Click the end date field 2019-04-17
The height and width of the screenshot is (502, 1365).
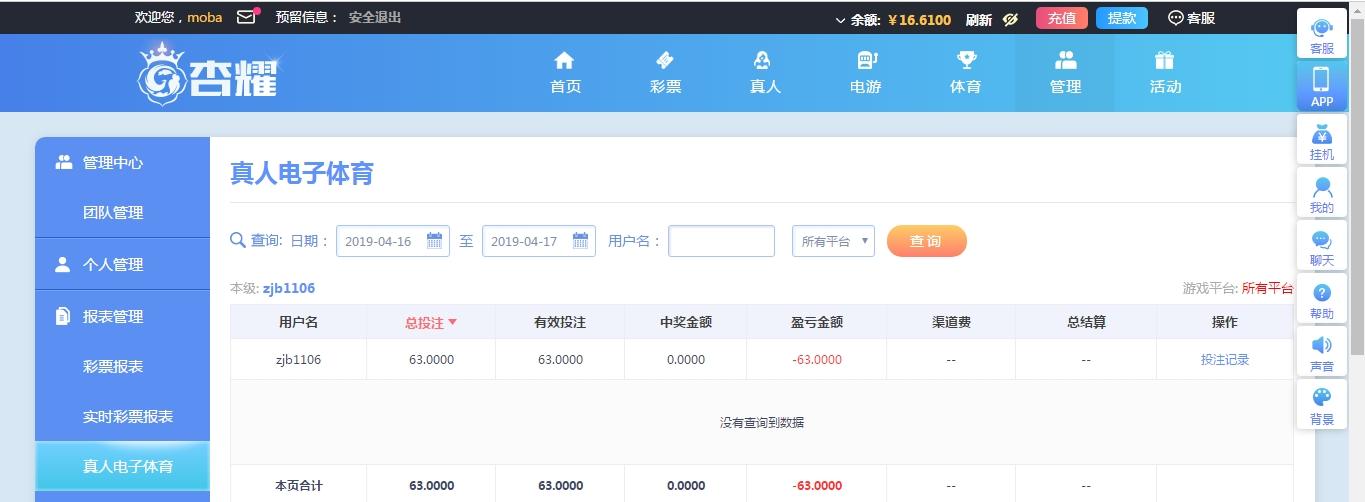tap(538, 241)
